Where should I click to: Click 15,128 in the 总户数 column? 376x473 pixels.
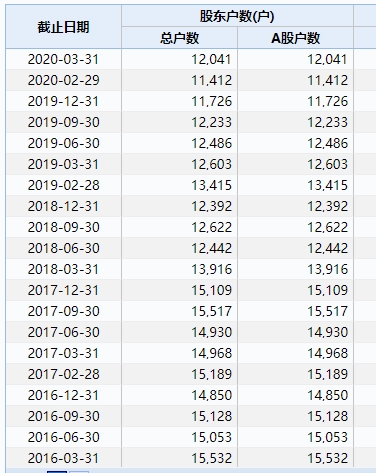211,416
